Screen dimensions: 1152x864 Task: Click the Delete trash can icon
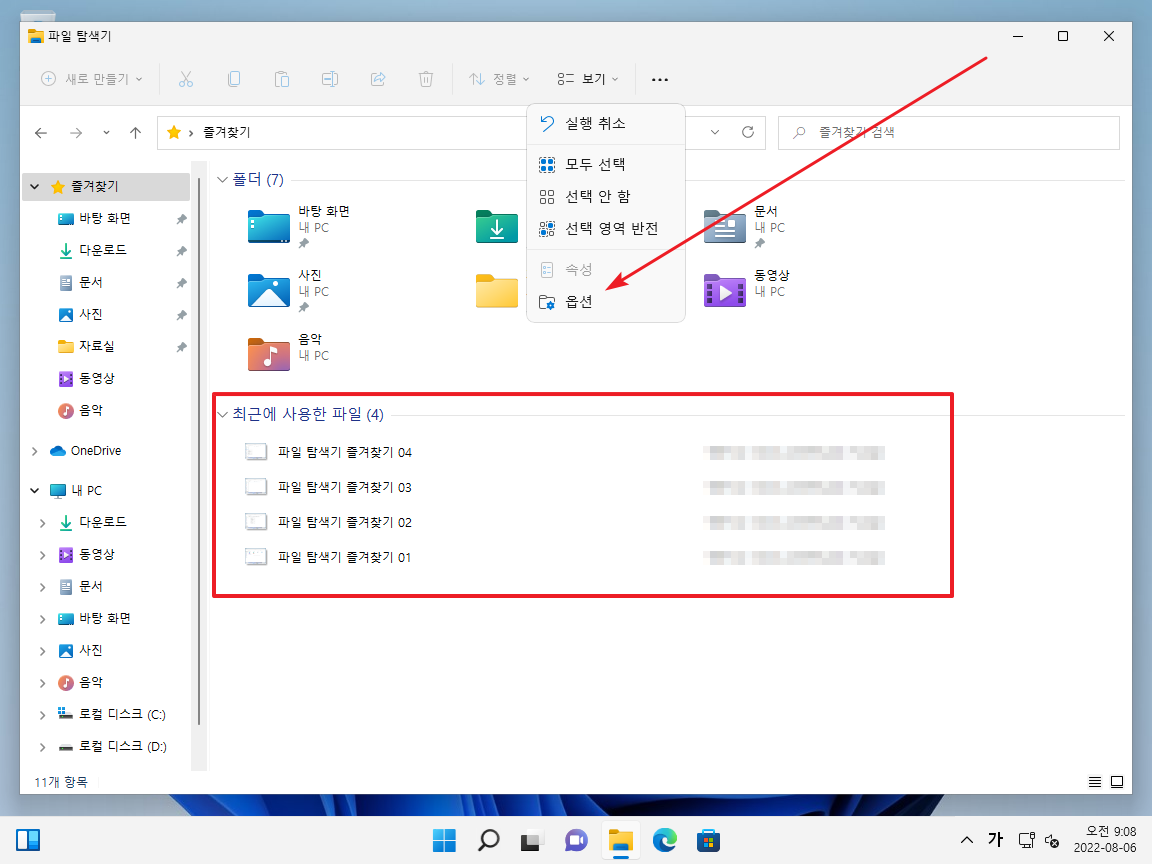point(425,79)
